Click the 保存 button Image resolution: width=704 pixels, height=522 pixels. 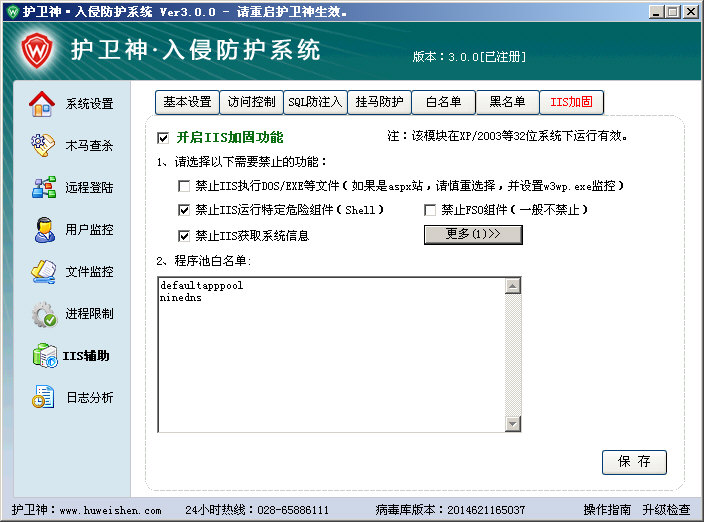click(634, 462)
